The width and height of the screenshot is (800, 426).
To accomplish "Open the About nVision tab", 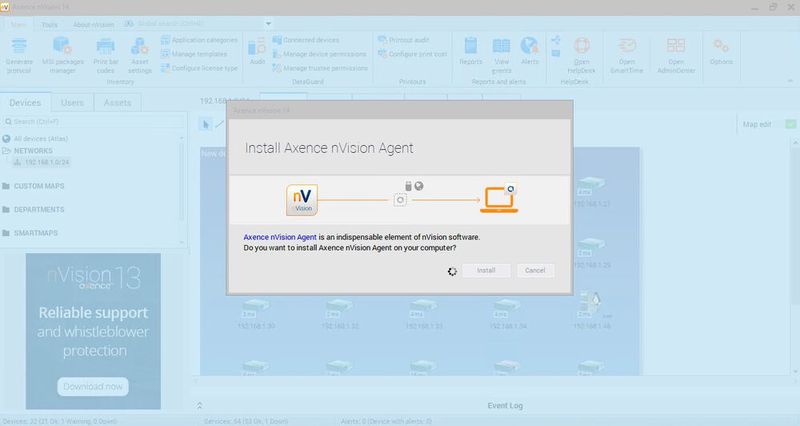I will tap(93, 24).
